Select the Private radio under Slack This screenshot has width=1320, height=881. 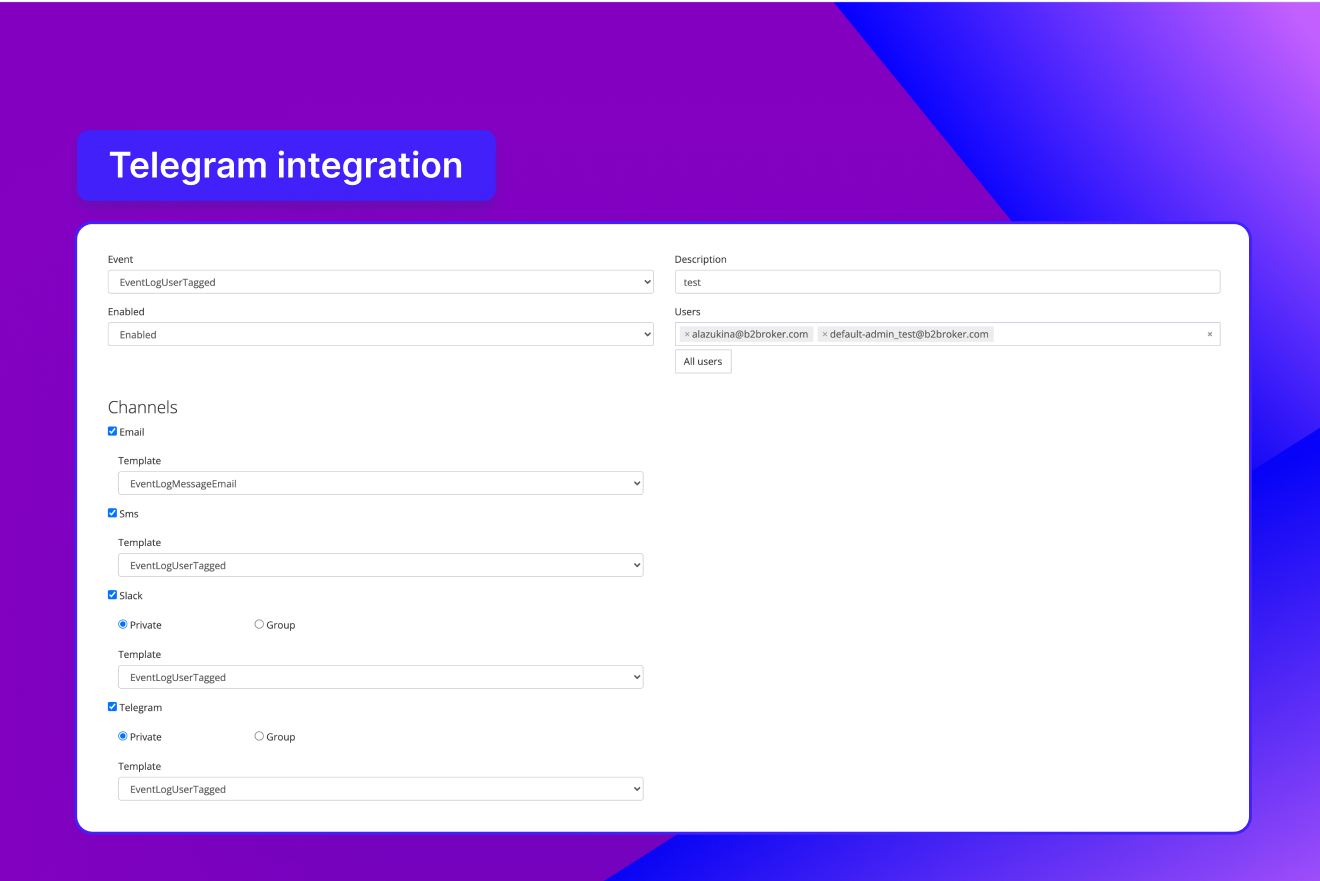pos(123,624)
